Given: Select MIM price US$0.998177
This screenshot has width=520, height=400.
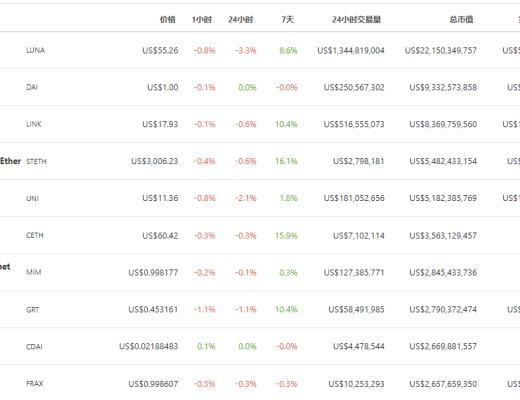Looking at the screenshot, I should pos(153,273).
